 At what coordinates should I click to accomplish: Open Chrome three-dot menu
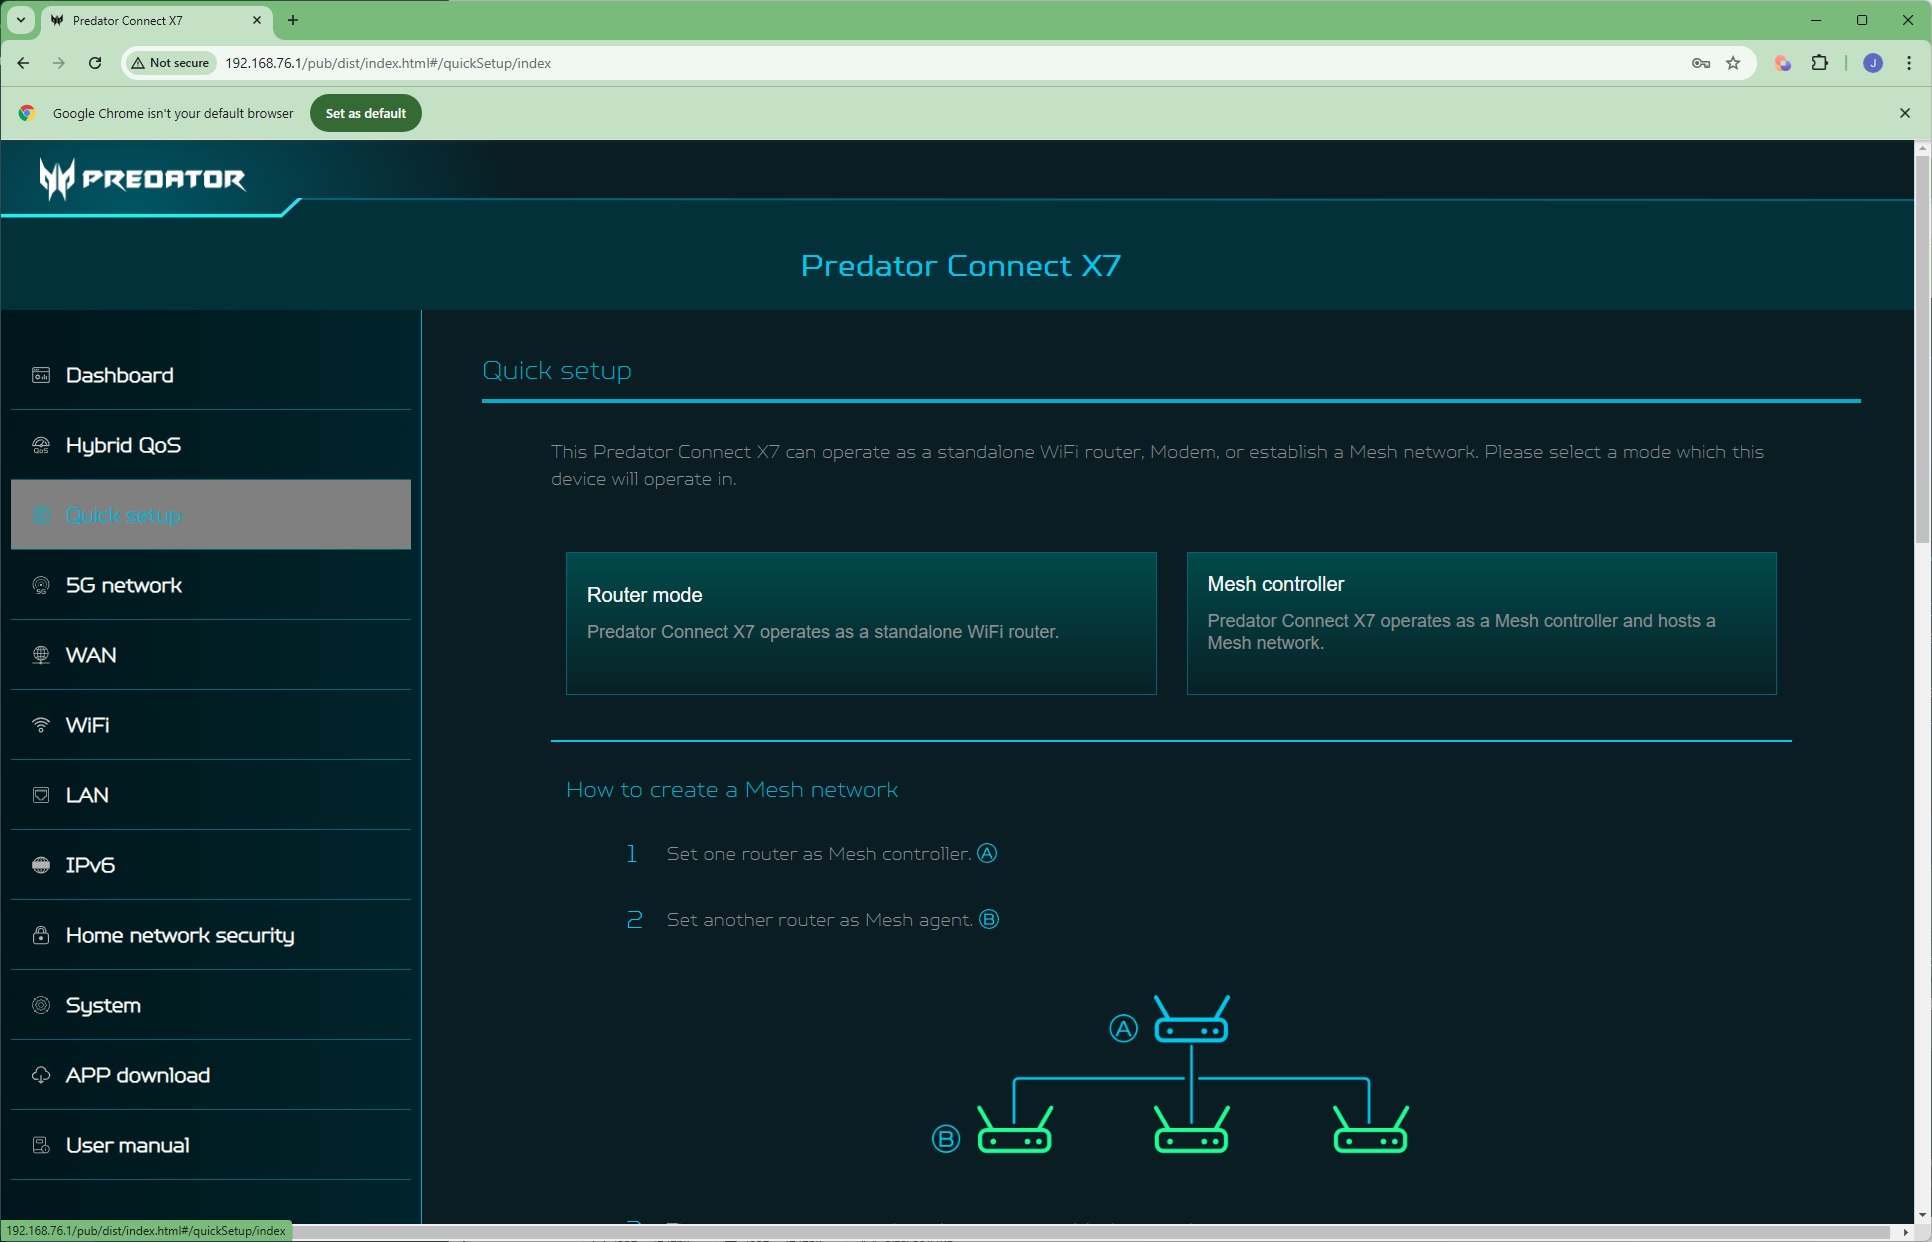(x=1909, y=63)
